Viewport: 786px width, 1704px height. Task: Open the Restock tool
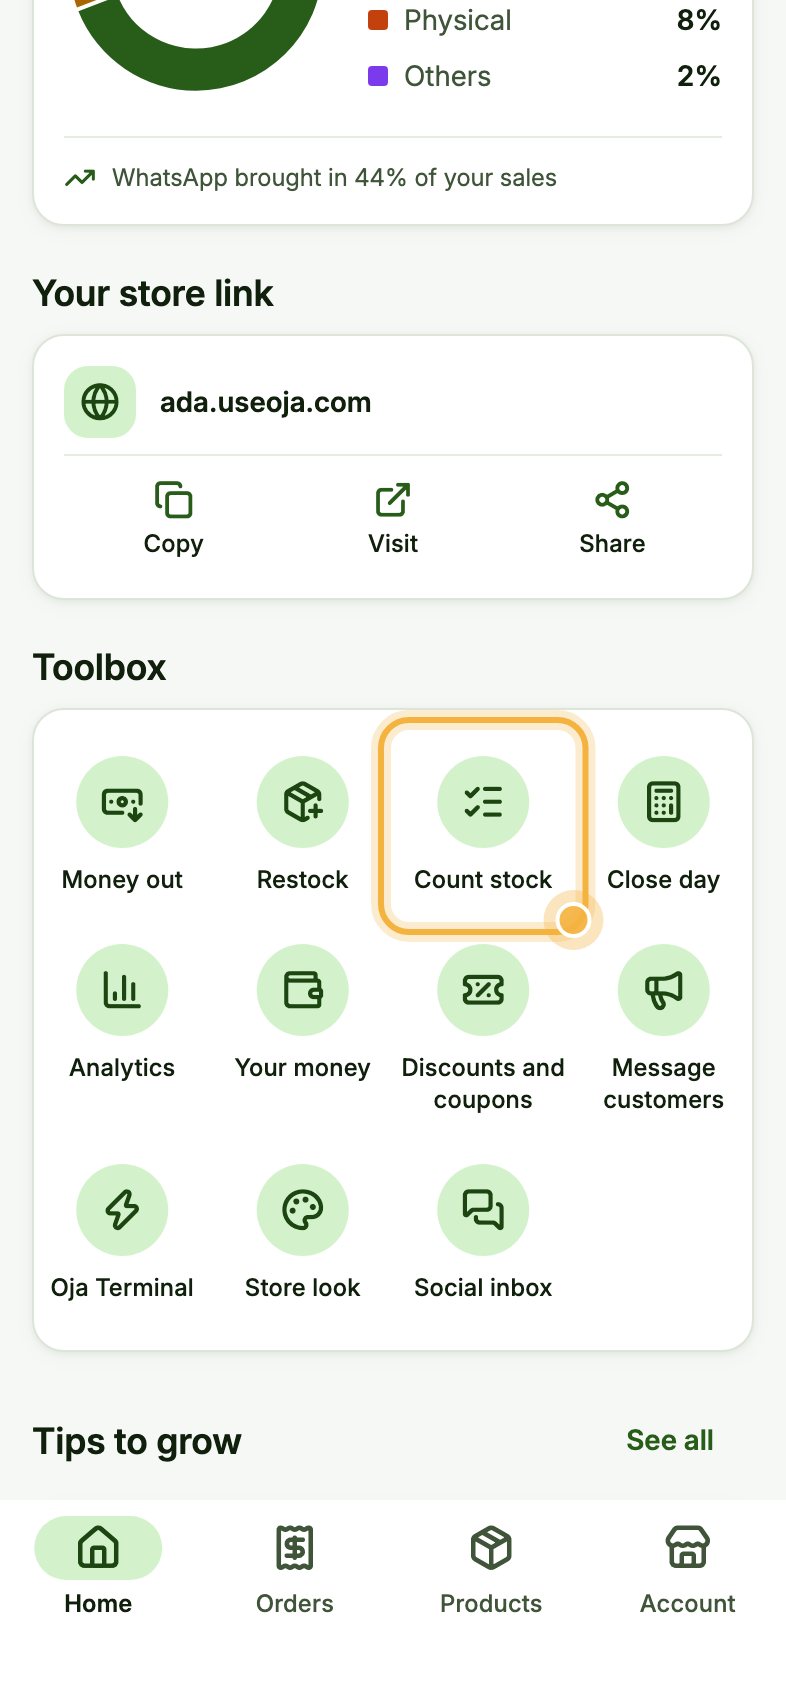pyautogui.click(x=303, y=824)
